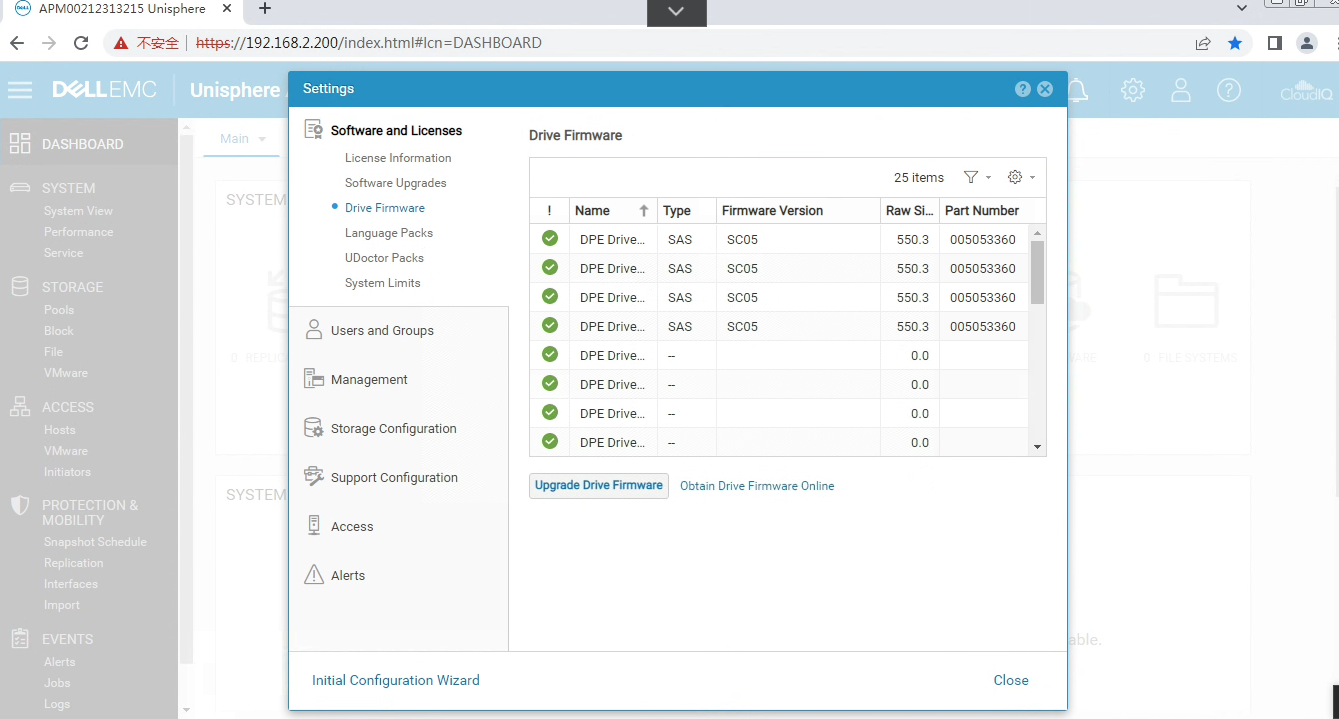Sort by Raw Size column header
This screenshot has height=719, width=1339.
(910, 211)
